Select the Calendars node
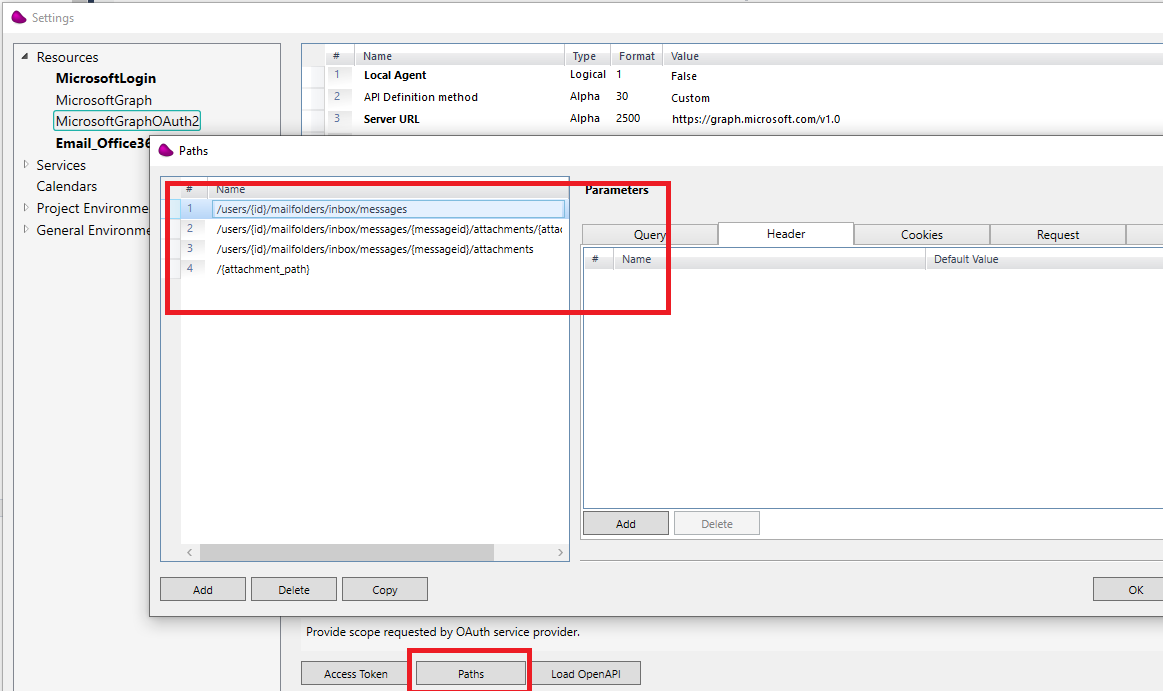The image size is (1163, 691). coord(66,186)
